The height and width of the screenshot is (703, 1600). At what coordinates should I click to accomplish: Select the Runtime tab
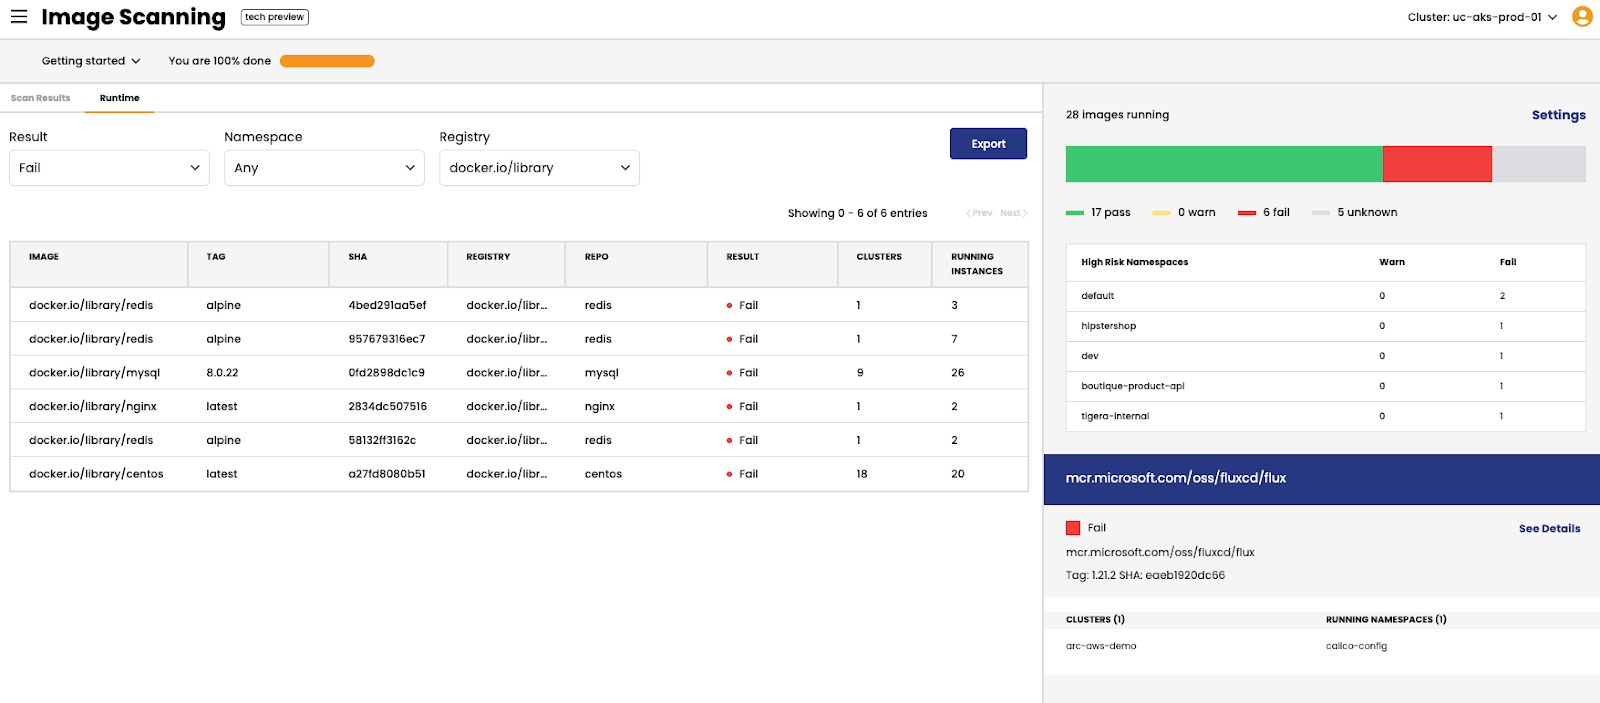pos(120,98)
